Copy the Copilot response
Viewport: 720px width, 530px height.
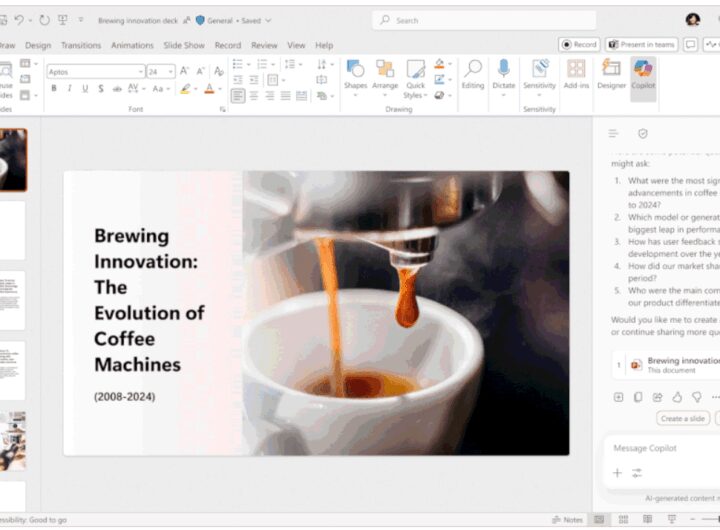point(638,397)
